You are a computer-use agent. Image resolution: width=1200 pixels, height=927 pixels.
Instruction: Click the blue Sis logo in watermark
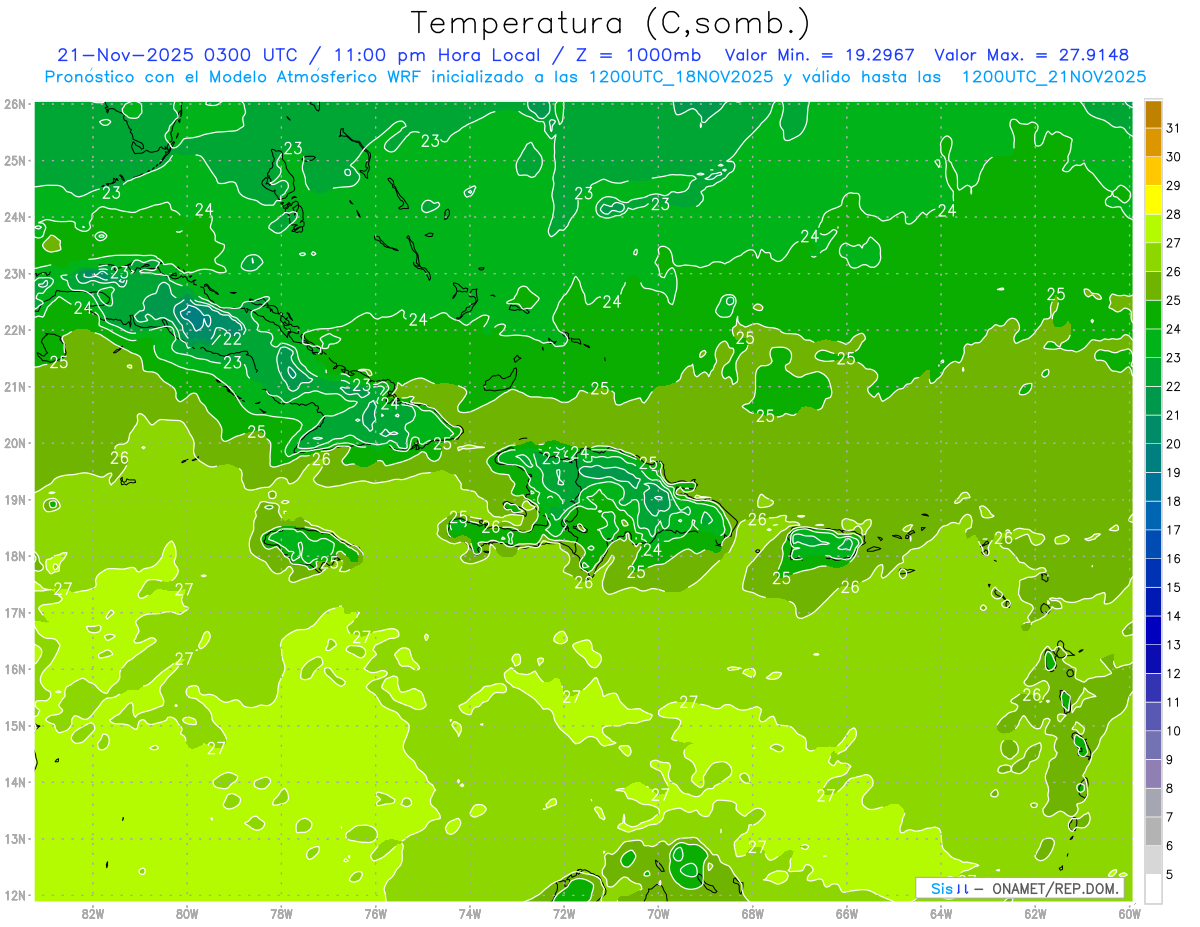943,888
